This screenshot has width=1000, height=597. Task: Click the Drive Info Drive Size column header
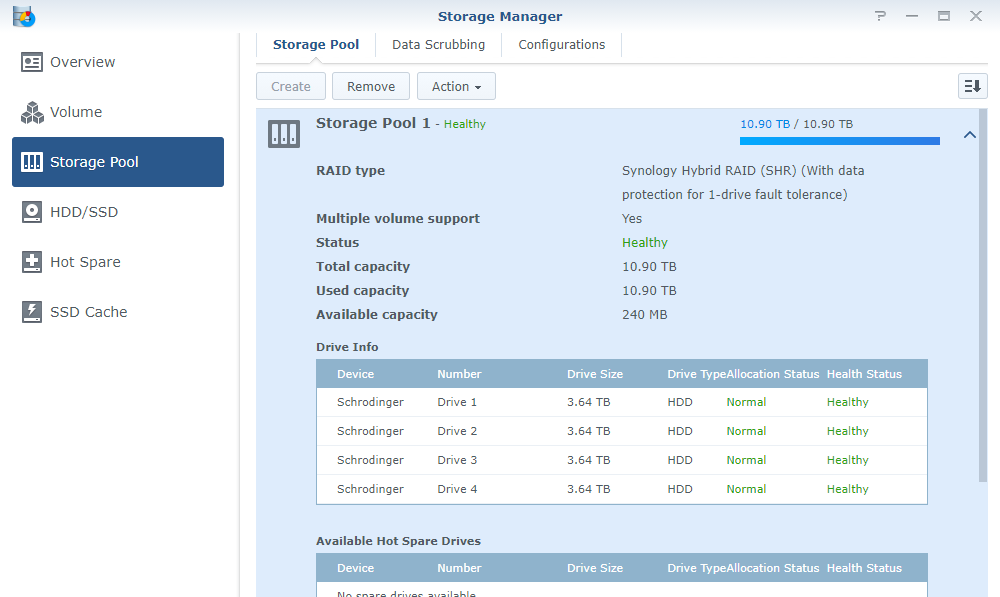(x=595, y=374)
